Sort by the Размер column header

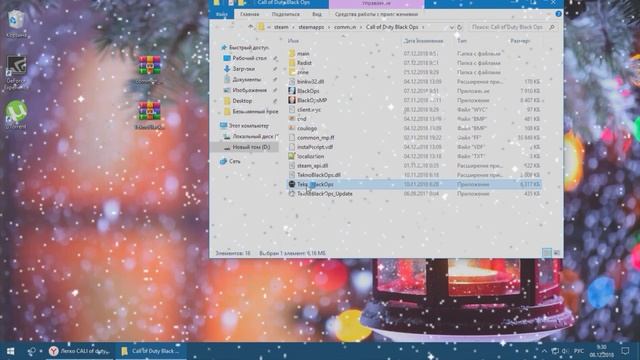520,41
